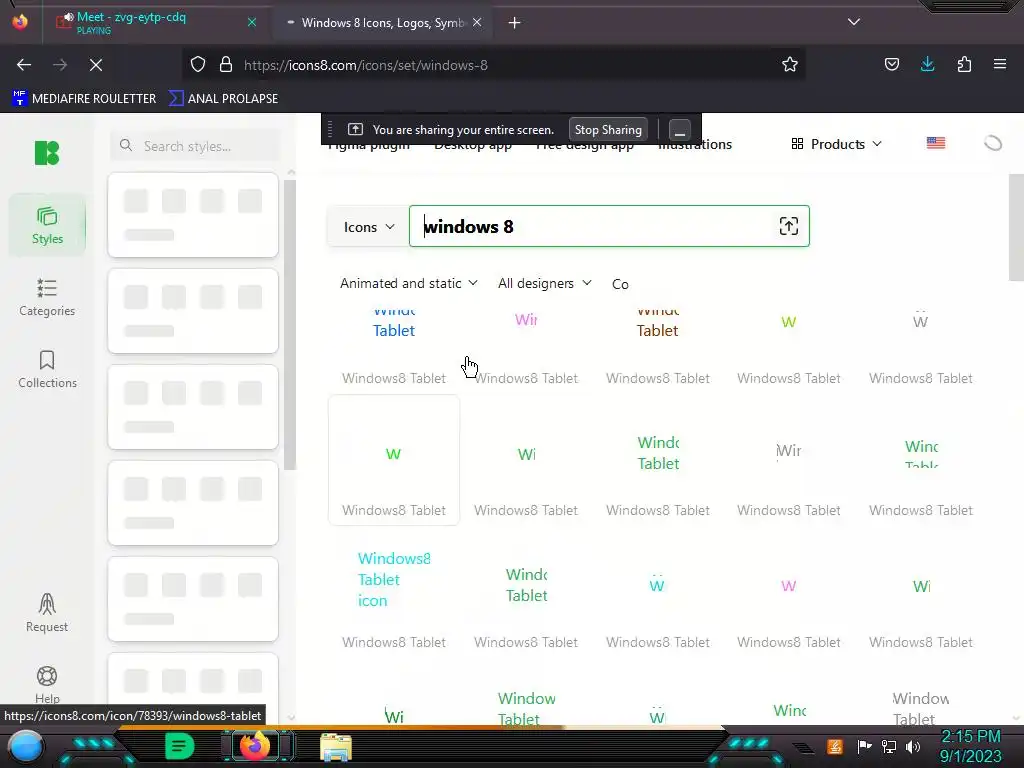Click the site padlock security icon
Screen dimensions: 1024x768
click(x=226, y=65)
